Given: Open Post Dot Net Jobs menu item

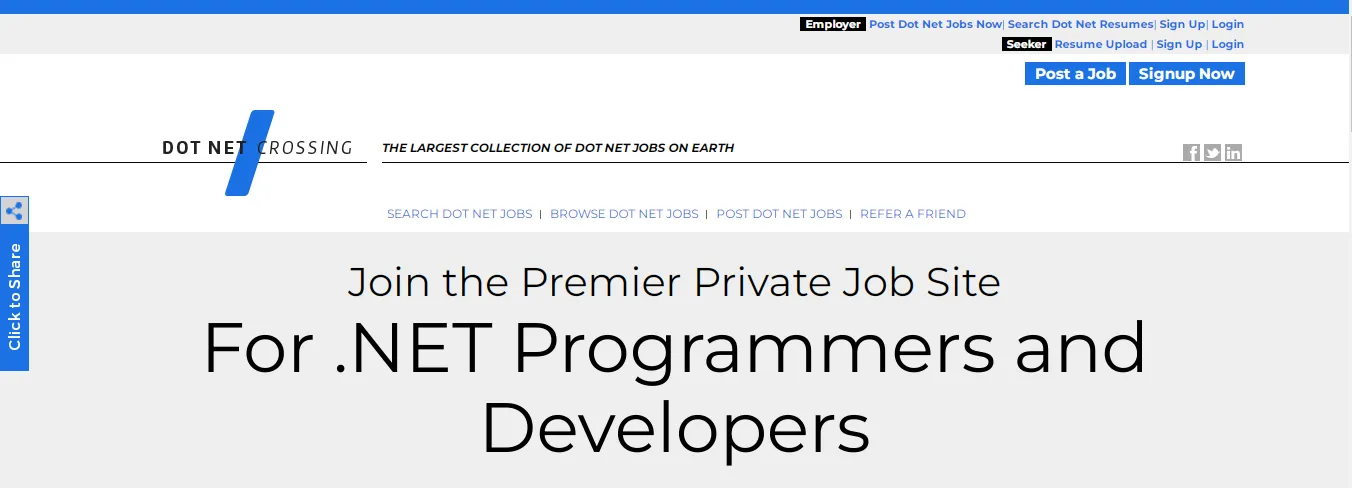Looking at the screenshot, I should pyautogui.click(x=779, y=214).
